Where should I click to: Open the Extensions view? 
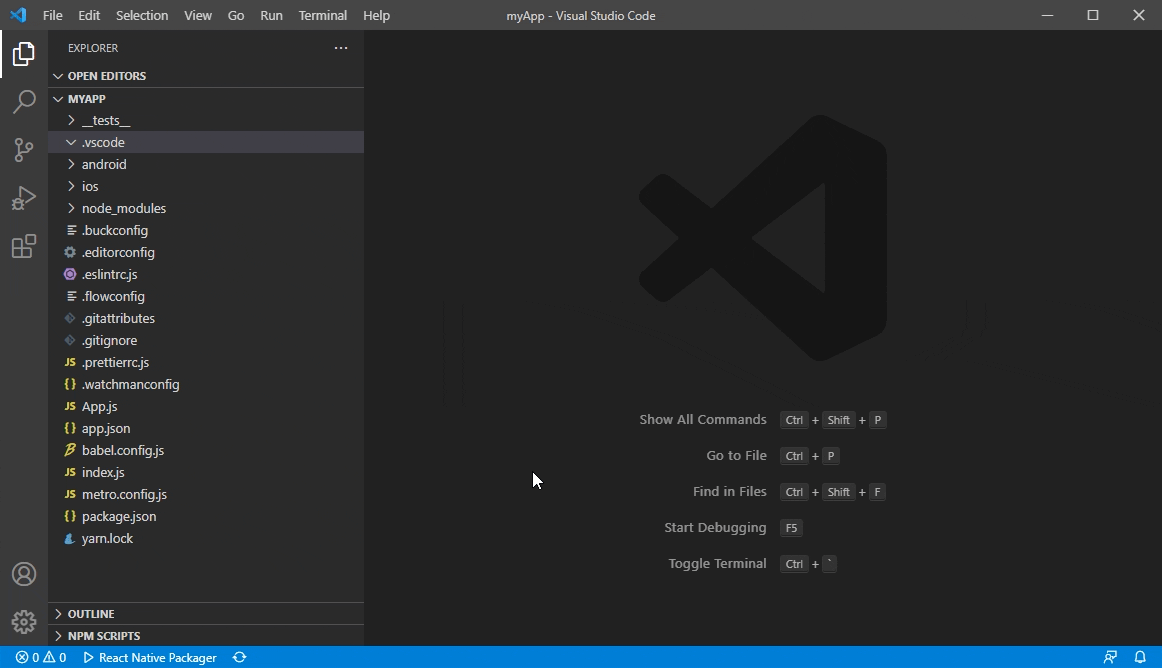pos(24,246)
